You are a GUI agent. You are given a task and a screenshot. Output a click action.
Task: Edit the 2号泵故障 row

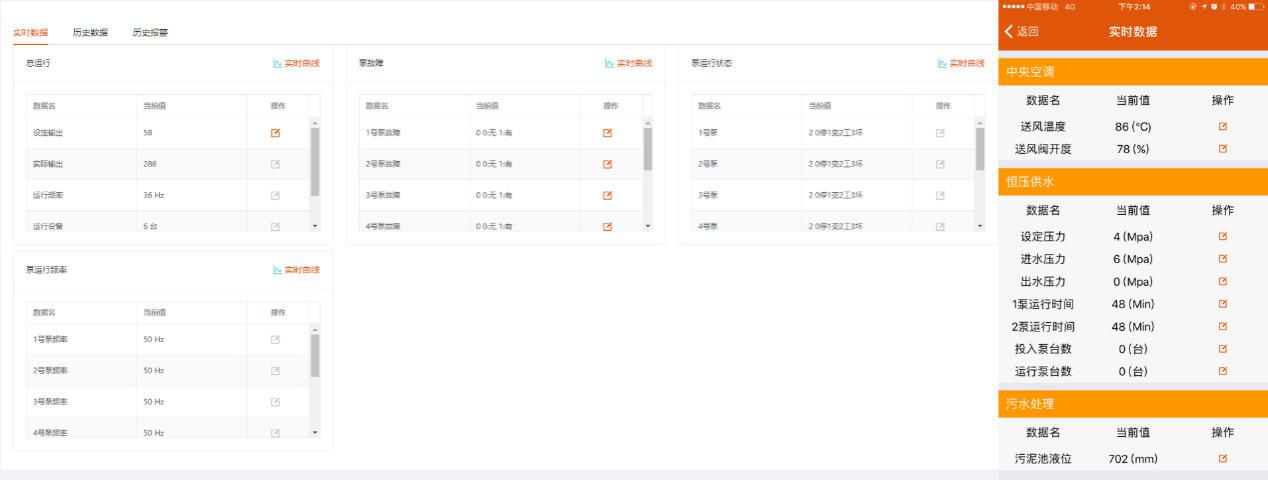tap(607, 164)
